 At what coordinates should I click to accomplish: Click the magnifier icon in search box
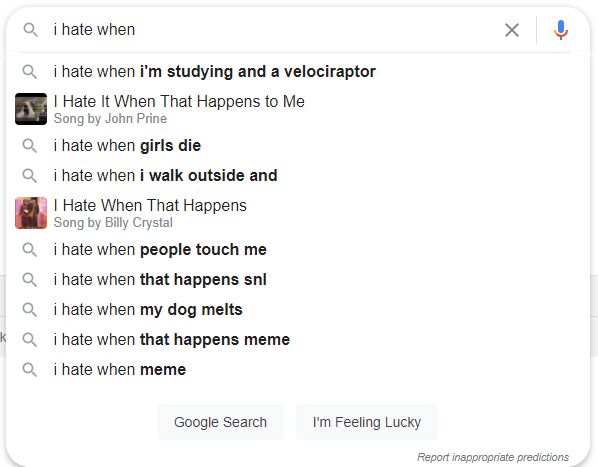pyautogui.click(x=31, y=30)
